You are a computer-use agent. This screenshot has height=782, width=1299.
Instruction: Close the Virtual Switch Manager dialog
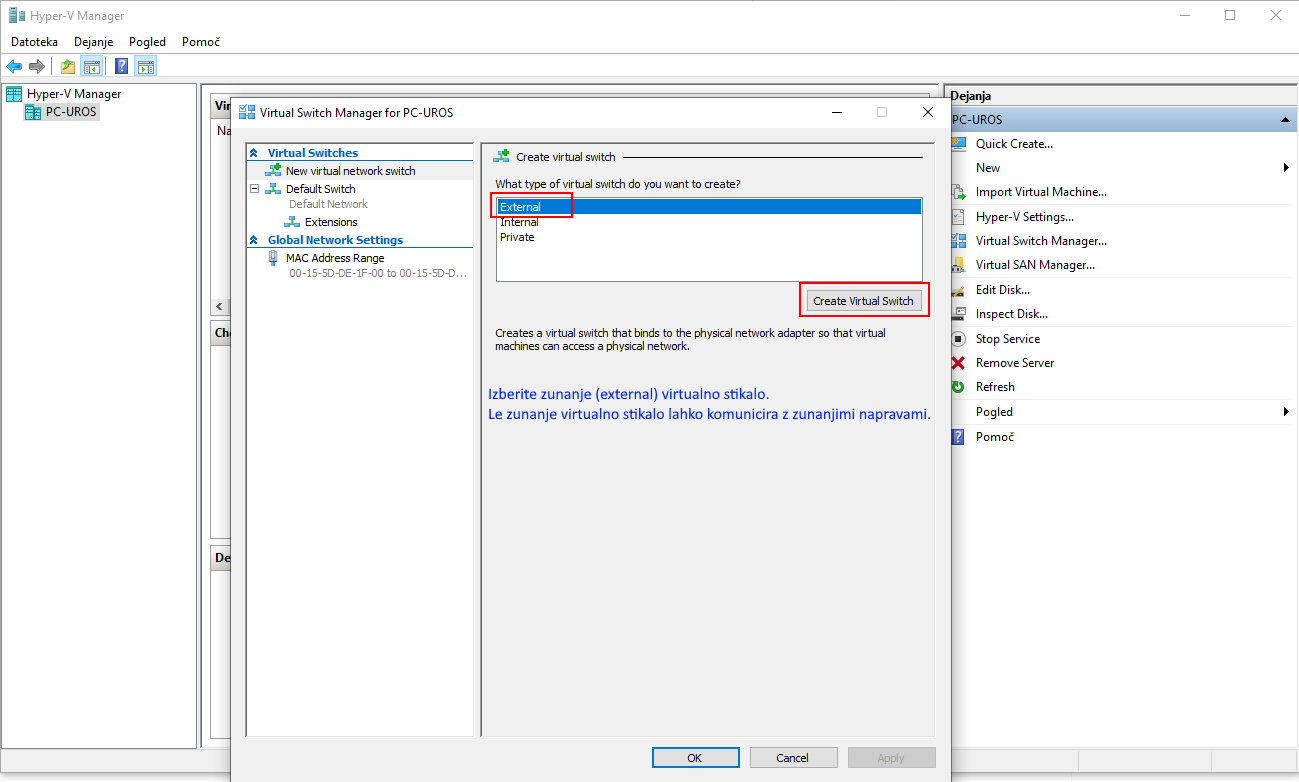click(x=928, y=112)
